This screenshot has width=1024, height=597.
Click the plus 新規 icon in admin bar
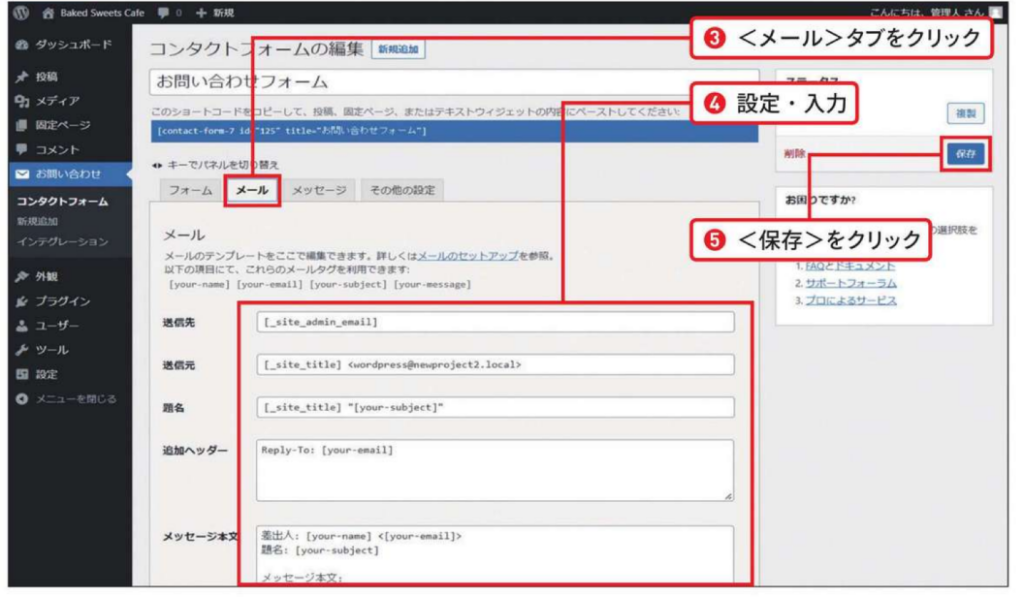[201, 12]
